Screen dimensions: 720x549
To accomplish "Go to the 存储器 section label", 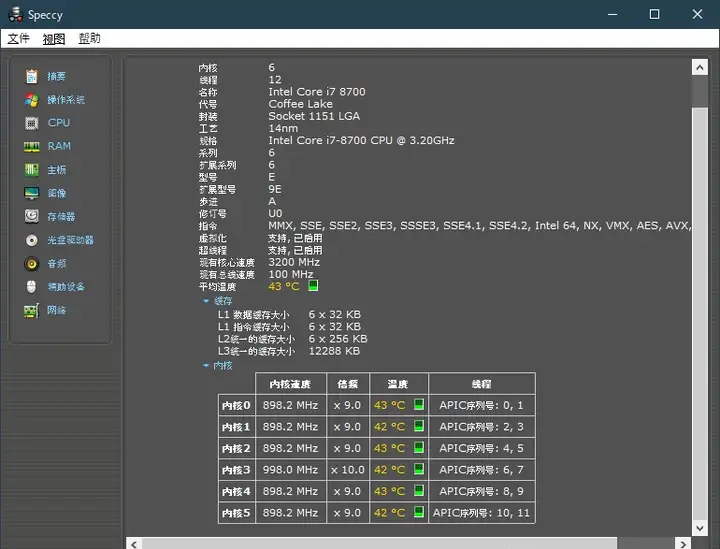I will click(61, 217).
